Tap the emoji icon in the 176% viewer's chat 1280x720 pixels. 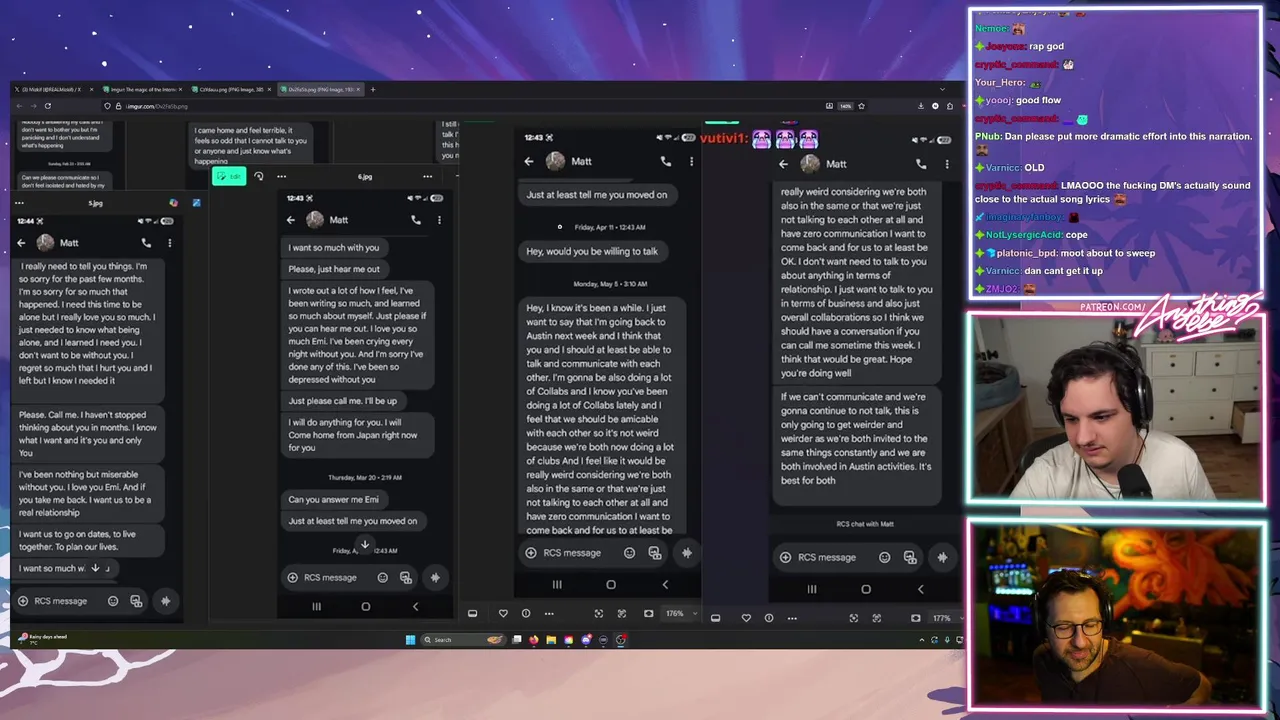coord(629,553)
